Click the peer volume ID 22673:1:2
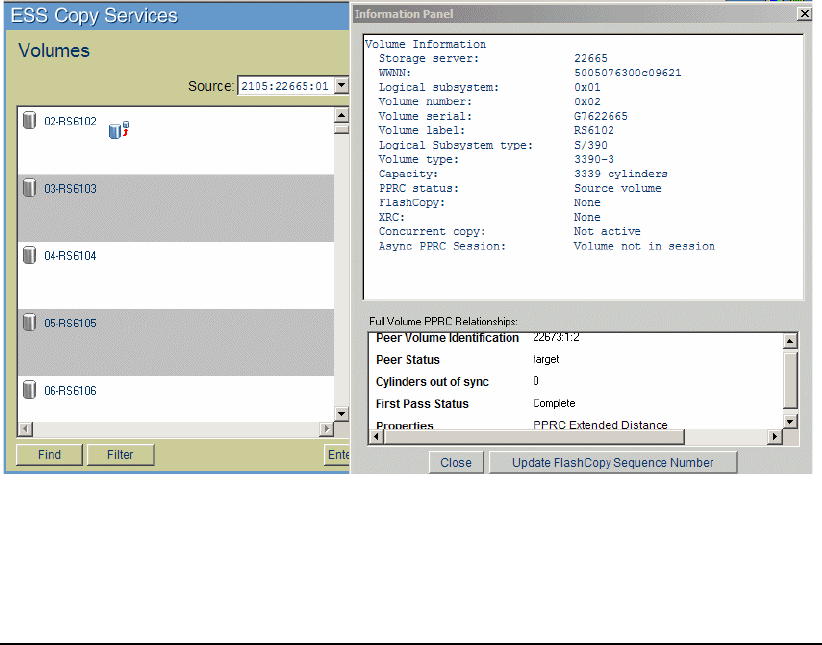The height and width of the screenshot is (645, 822). 556,337
